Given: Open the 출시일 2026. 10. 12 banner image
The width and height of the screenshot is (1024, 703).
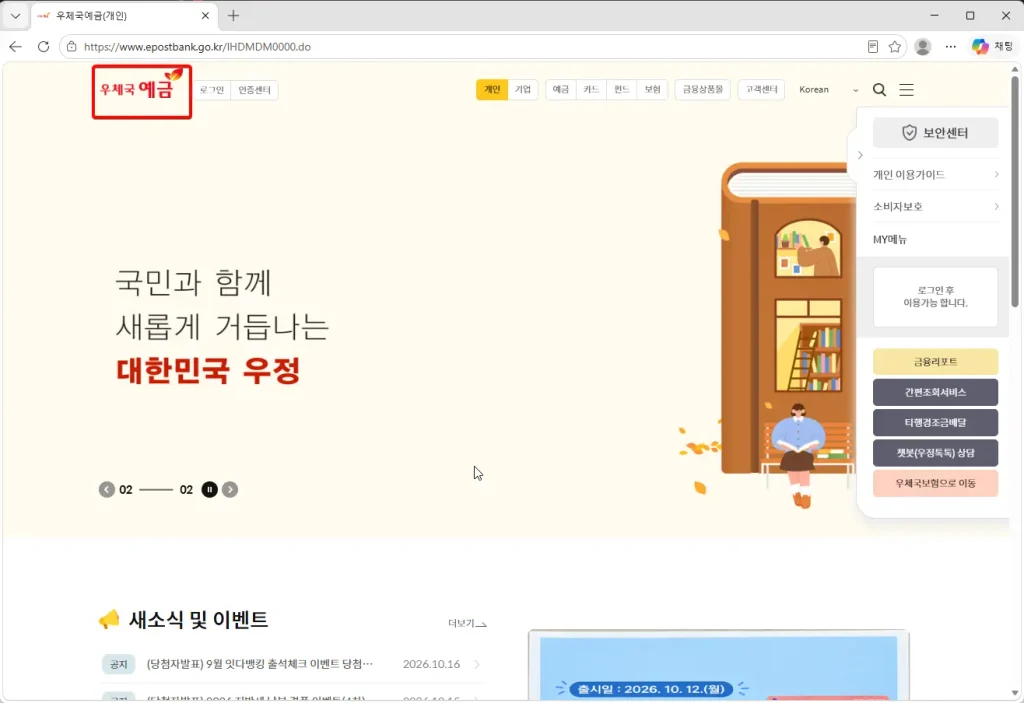Looking at the screenshot, I should (718, 666).
